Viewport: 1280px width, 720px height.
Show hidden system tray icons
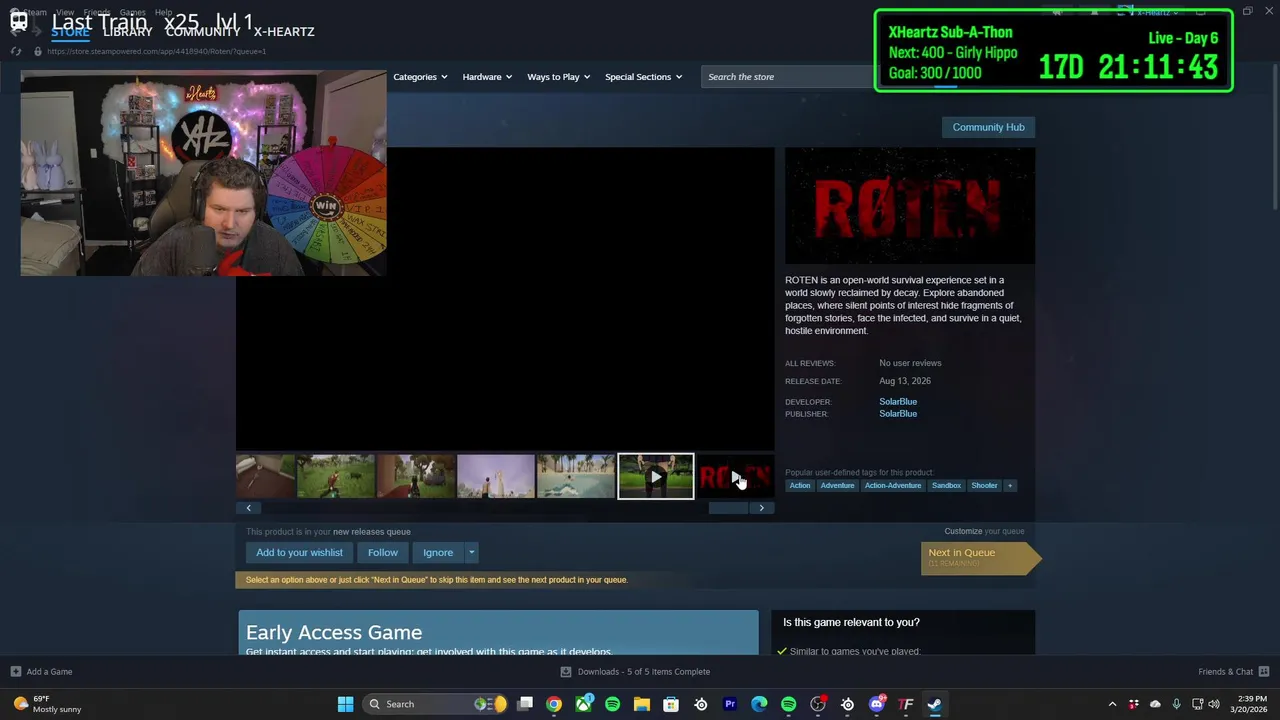click(1112, 704)
